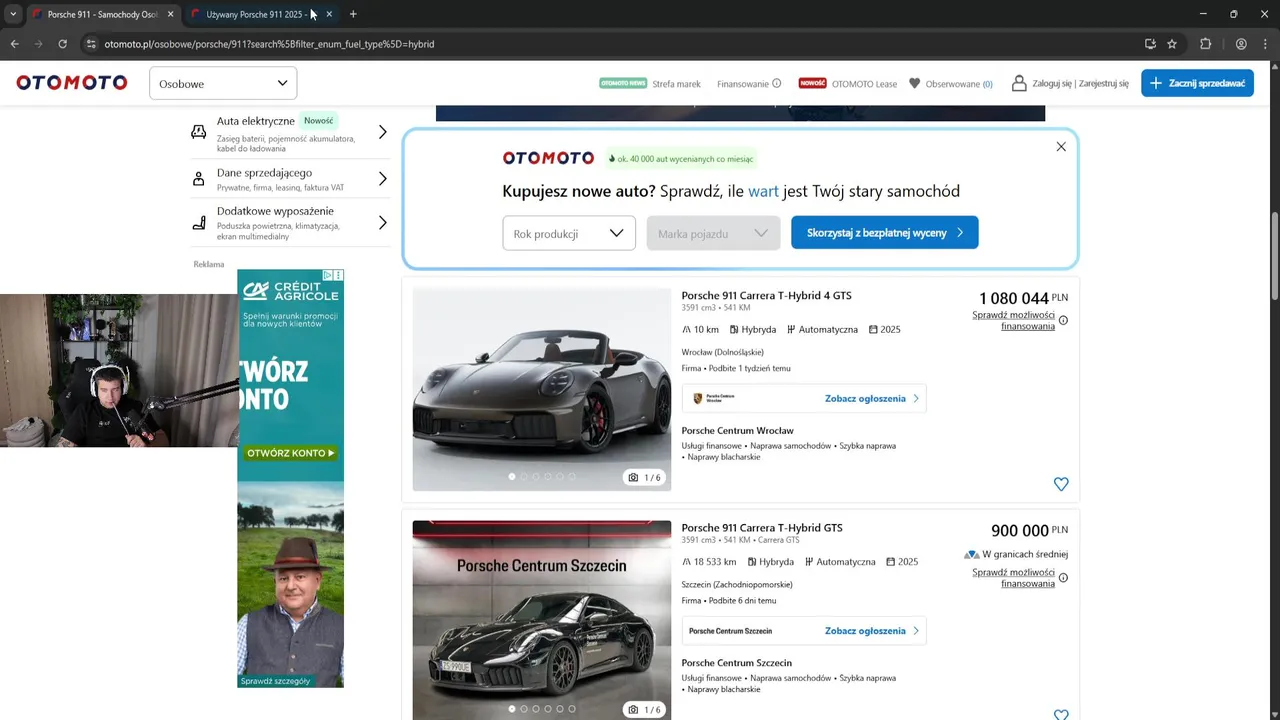Open a new browser tab
1280x720 pixels.
353,14
